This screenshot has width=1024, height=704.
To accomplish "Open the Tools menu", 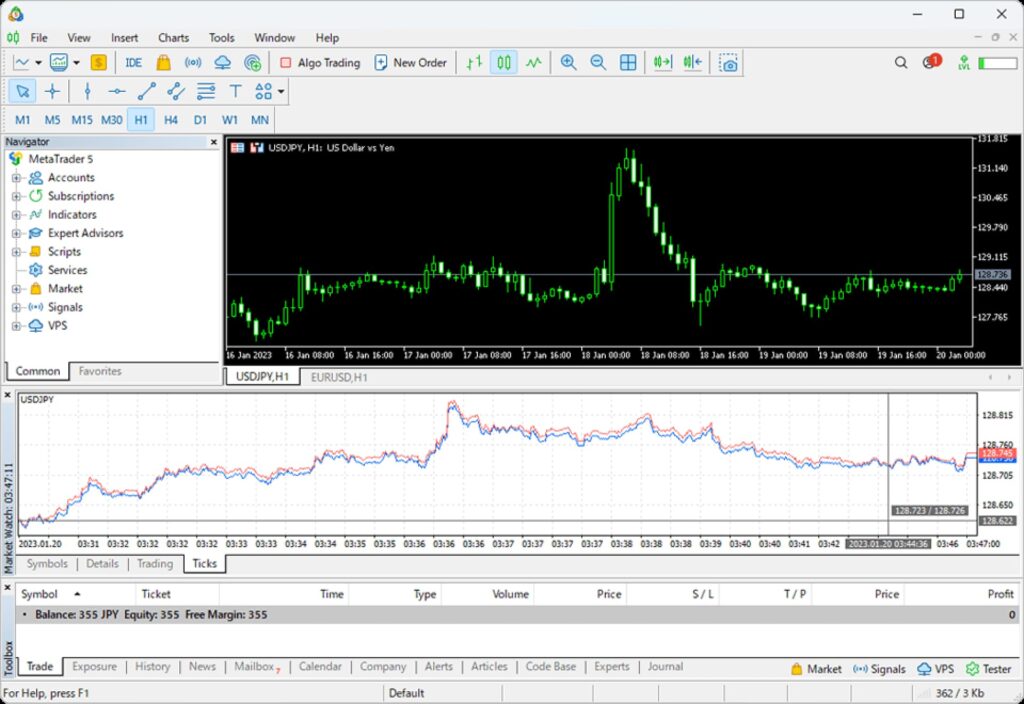I will point(221,38).
